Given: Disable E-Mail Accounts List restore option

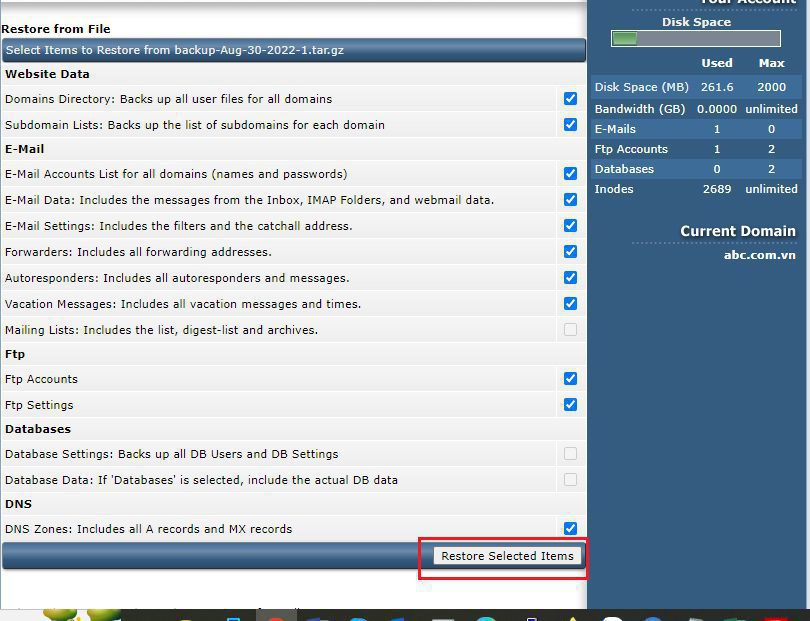Looking at the screenshot, I should coord(570,174).
